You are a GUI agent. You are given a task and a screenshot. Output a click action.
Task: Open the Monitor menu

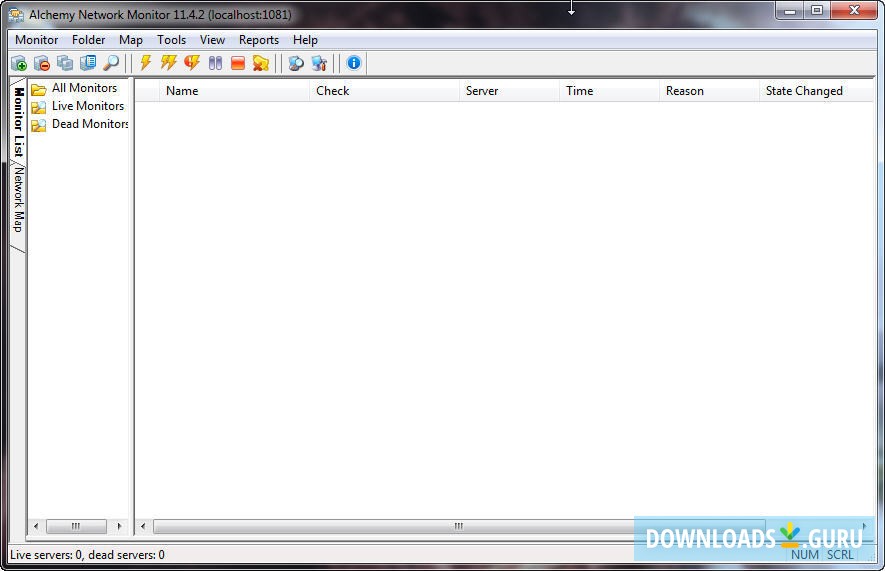(x=37, y=40)
